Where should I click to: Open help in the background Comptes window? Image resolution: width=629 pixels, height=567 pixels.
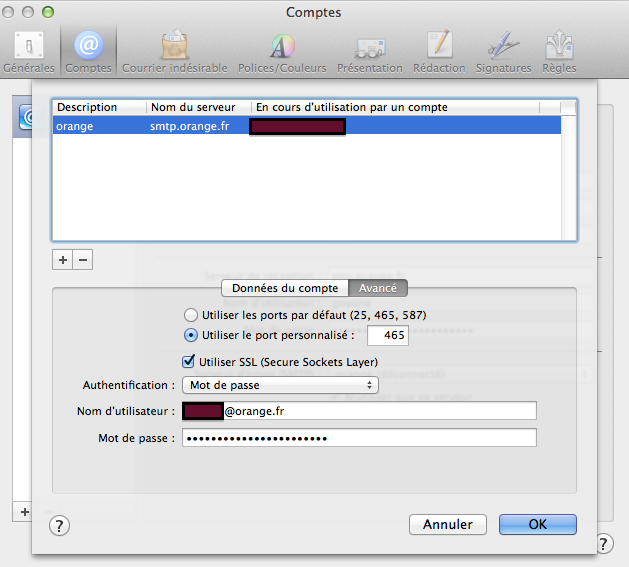605,544
